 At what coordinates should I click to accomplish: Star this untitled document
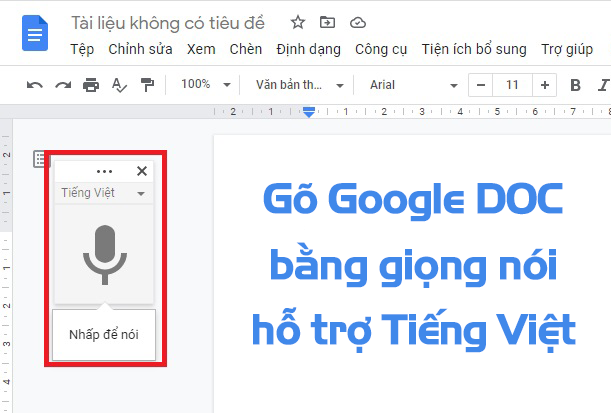coord(298,23)
